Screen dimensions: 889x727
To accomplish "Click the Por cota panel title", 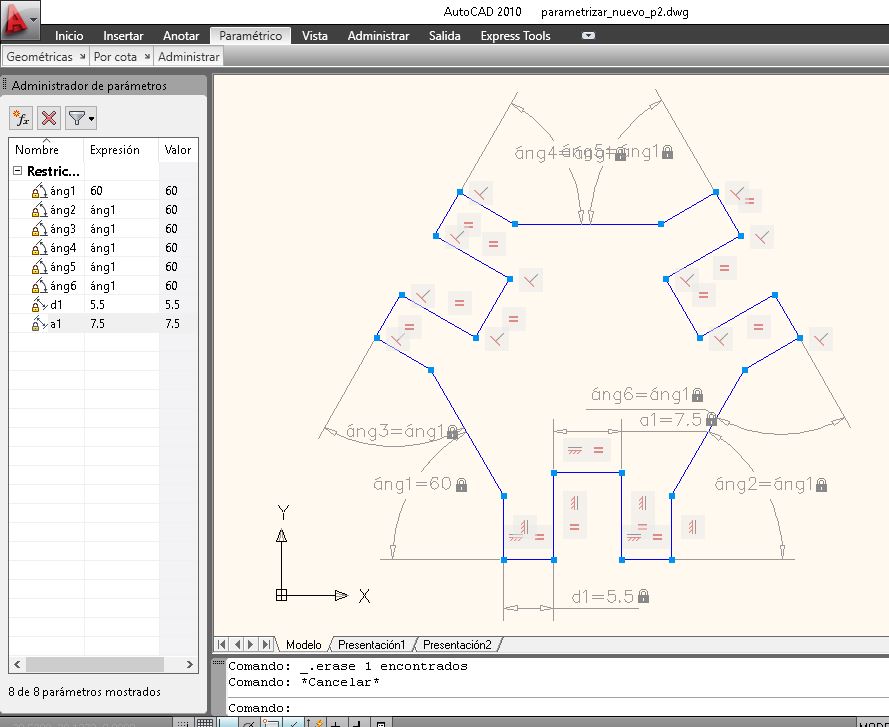I will tap(115, 57).
